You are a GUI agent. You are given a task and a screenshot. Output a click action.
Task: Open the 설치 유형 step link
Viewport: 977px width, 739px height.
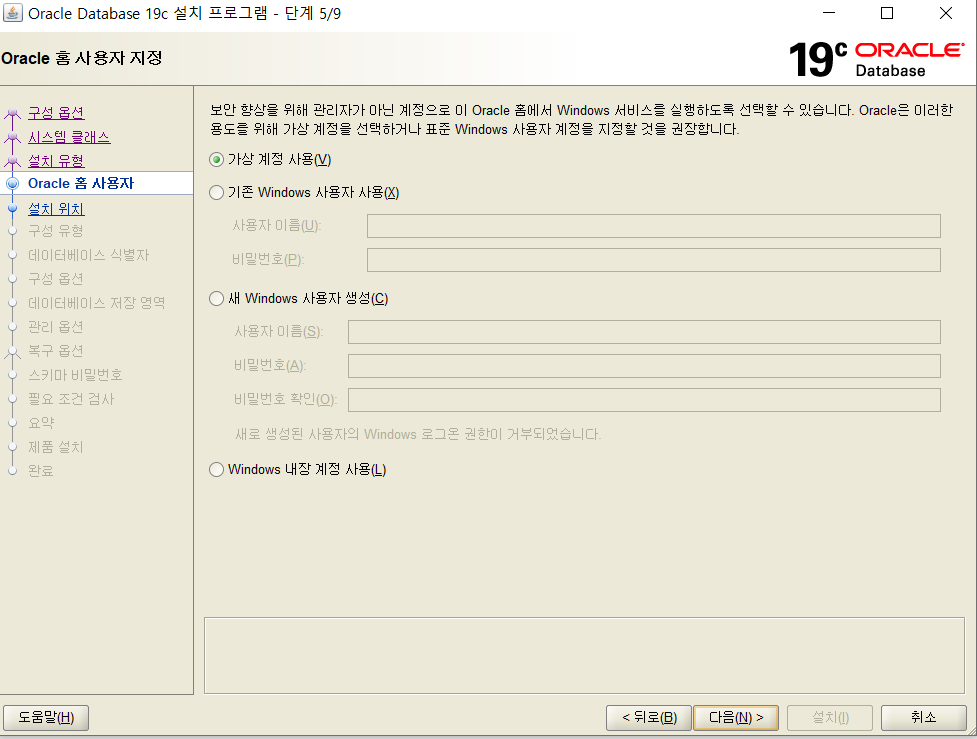(56, 161)
